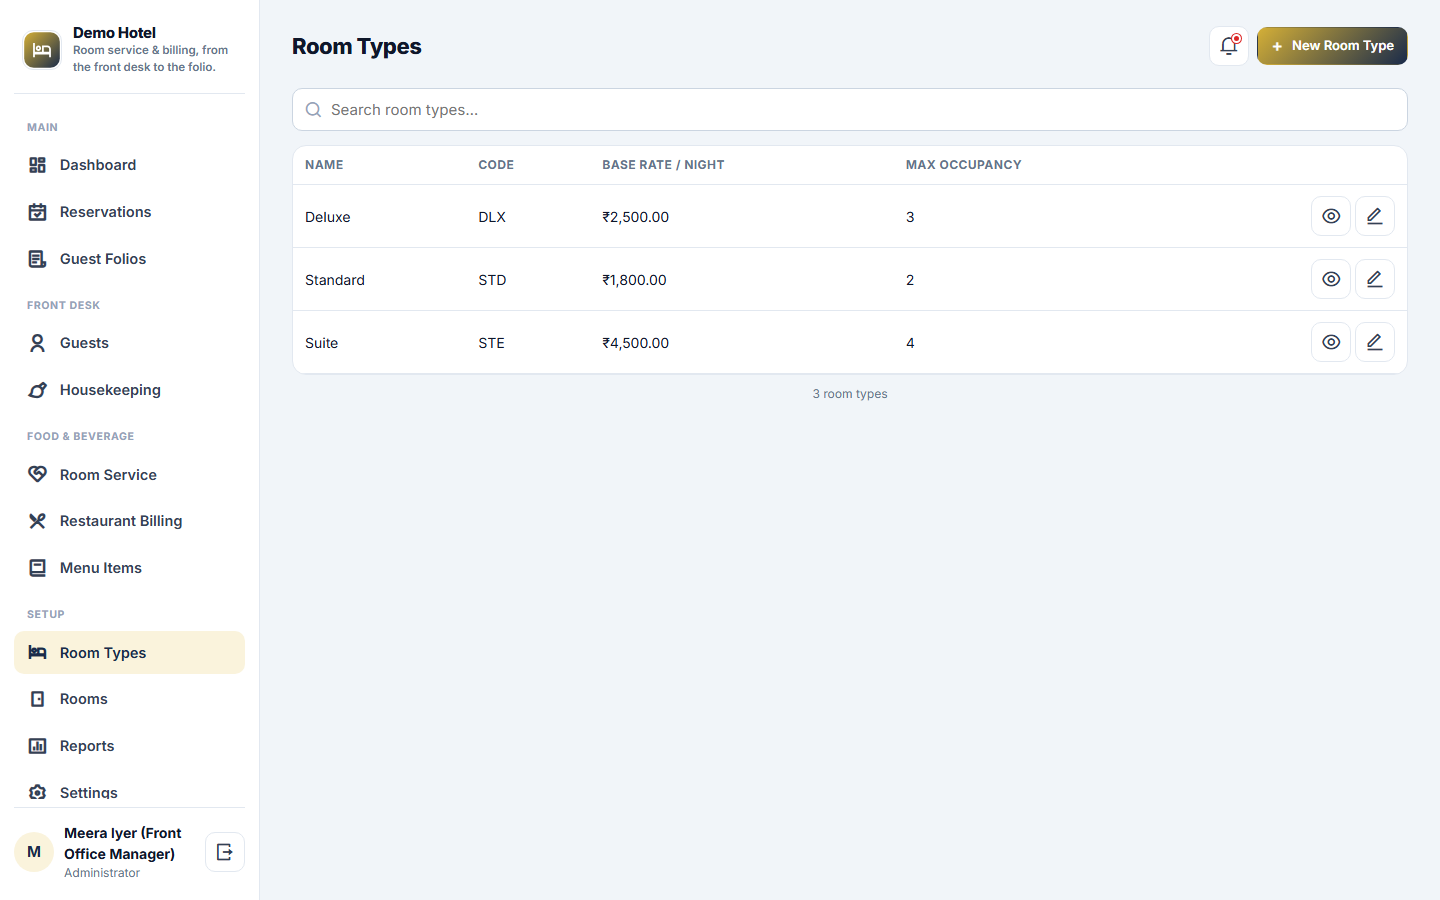Edit the Standard room type
1440x900 pixels.
[x=1375, y=279]
